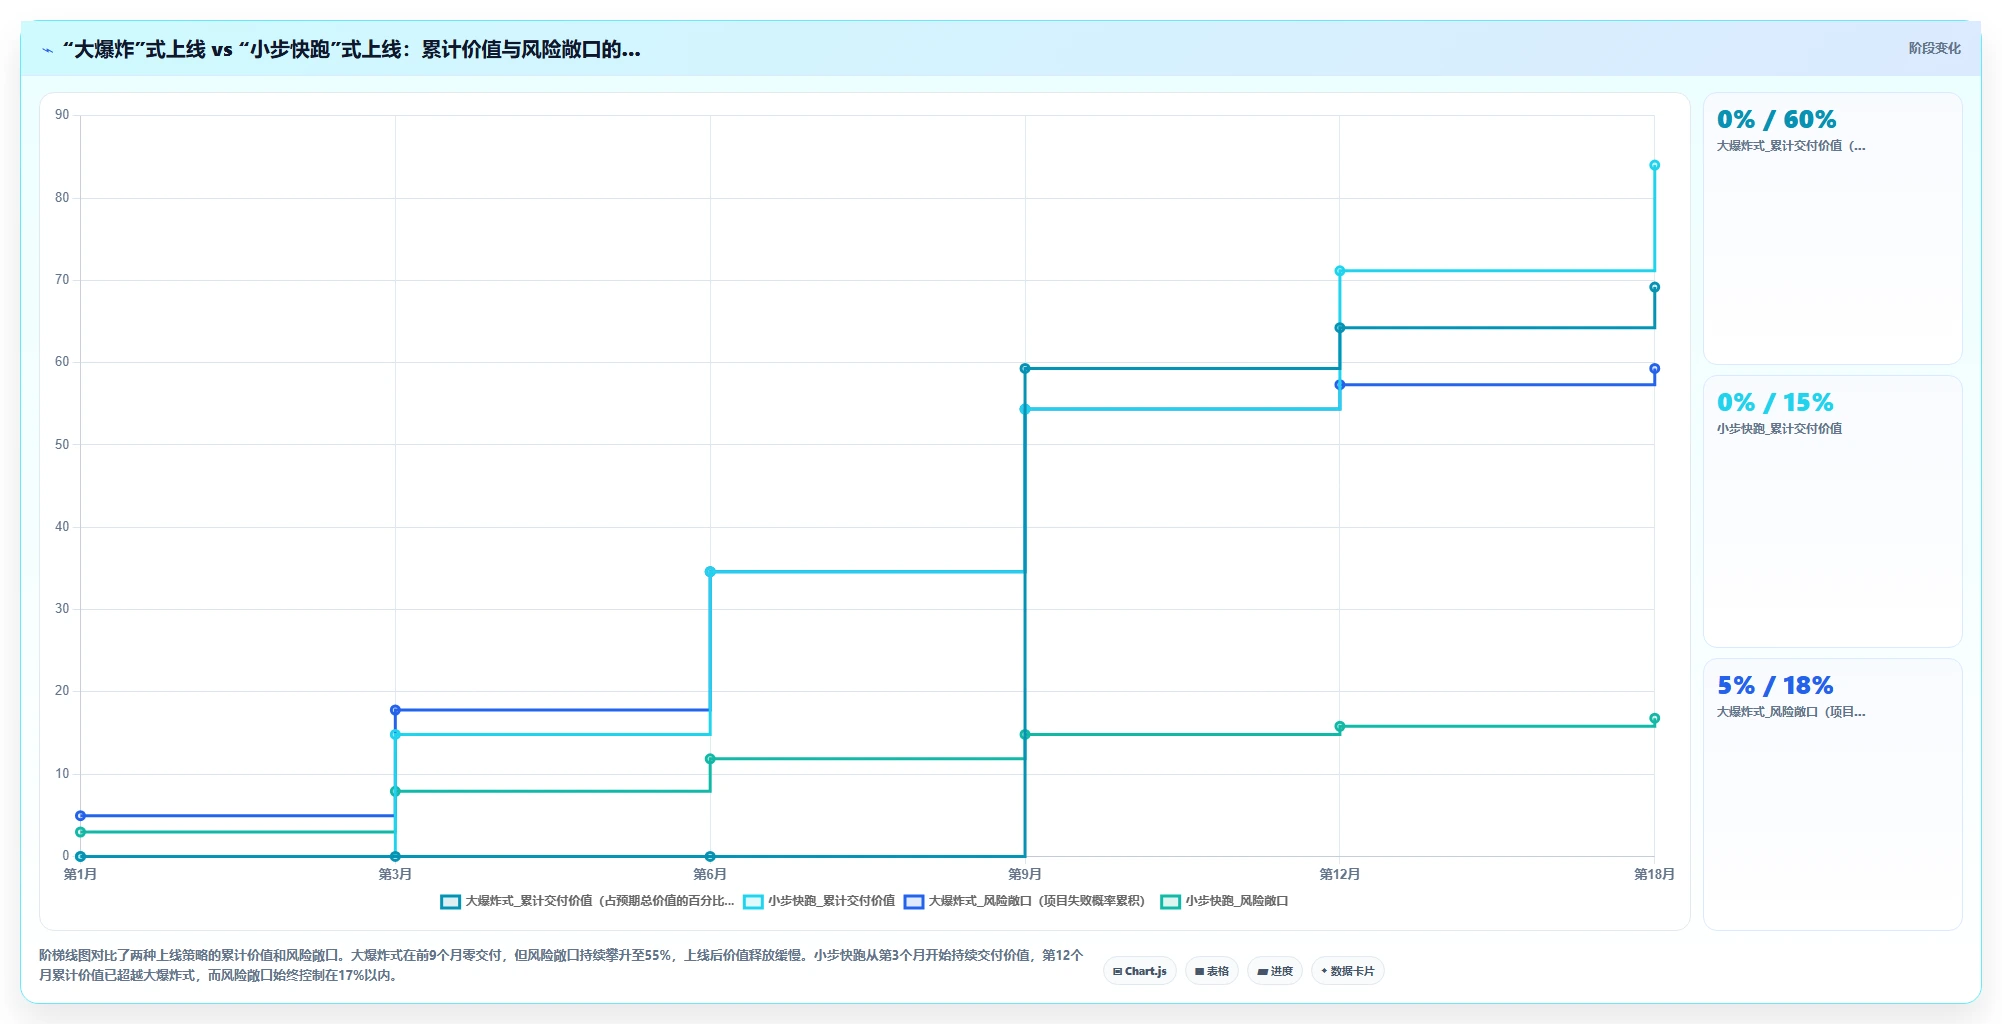Click the 40 y-axis tick label
The height and width of the screenshot is (1024, 2002).
pos(62,527)
